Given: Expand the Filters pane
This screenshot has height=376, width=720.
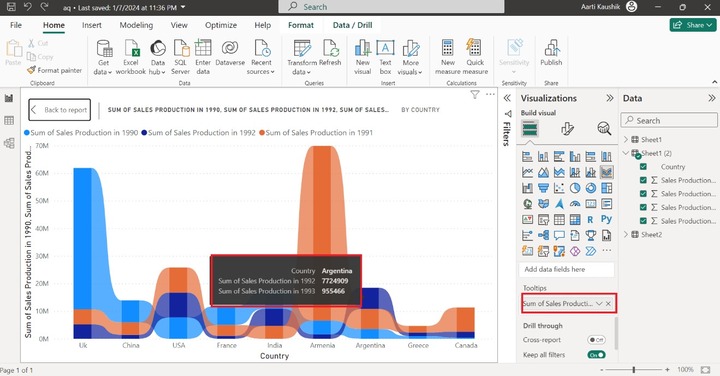Looking at the screenshot, I should point(507,98).
